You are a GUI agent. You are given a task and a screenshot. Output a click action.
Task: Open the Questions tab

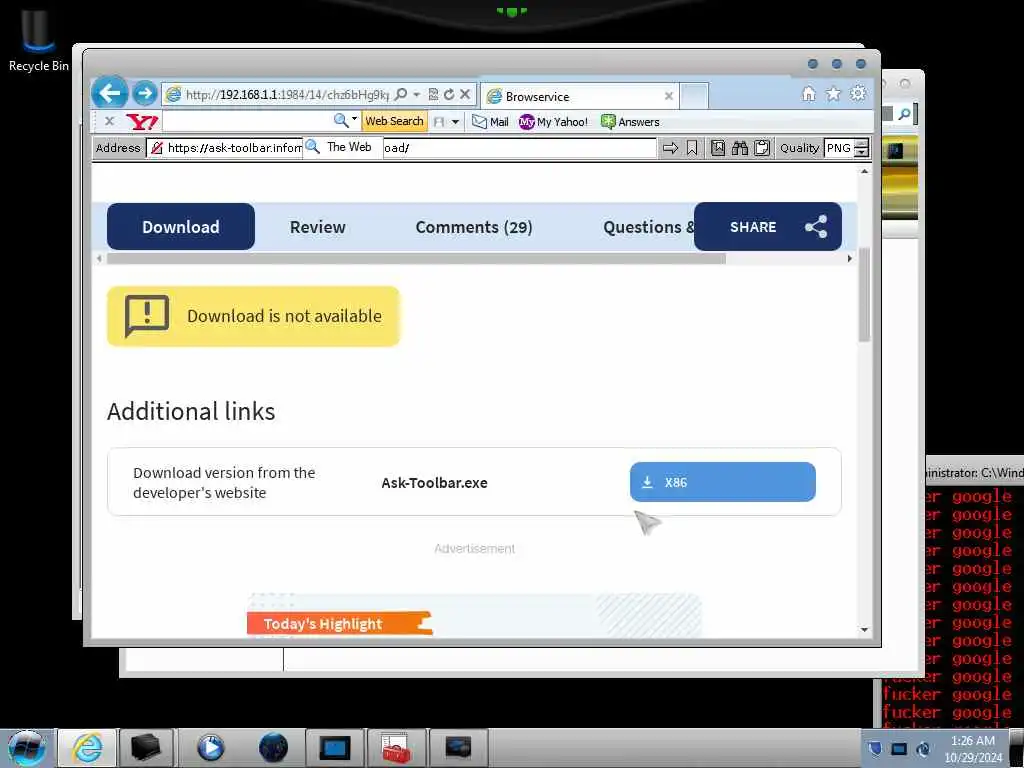pos(647,227)
